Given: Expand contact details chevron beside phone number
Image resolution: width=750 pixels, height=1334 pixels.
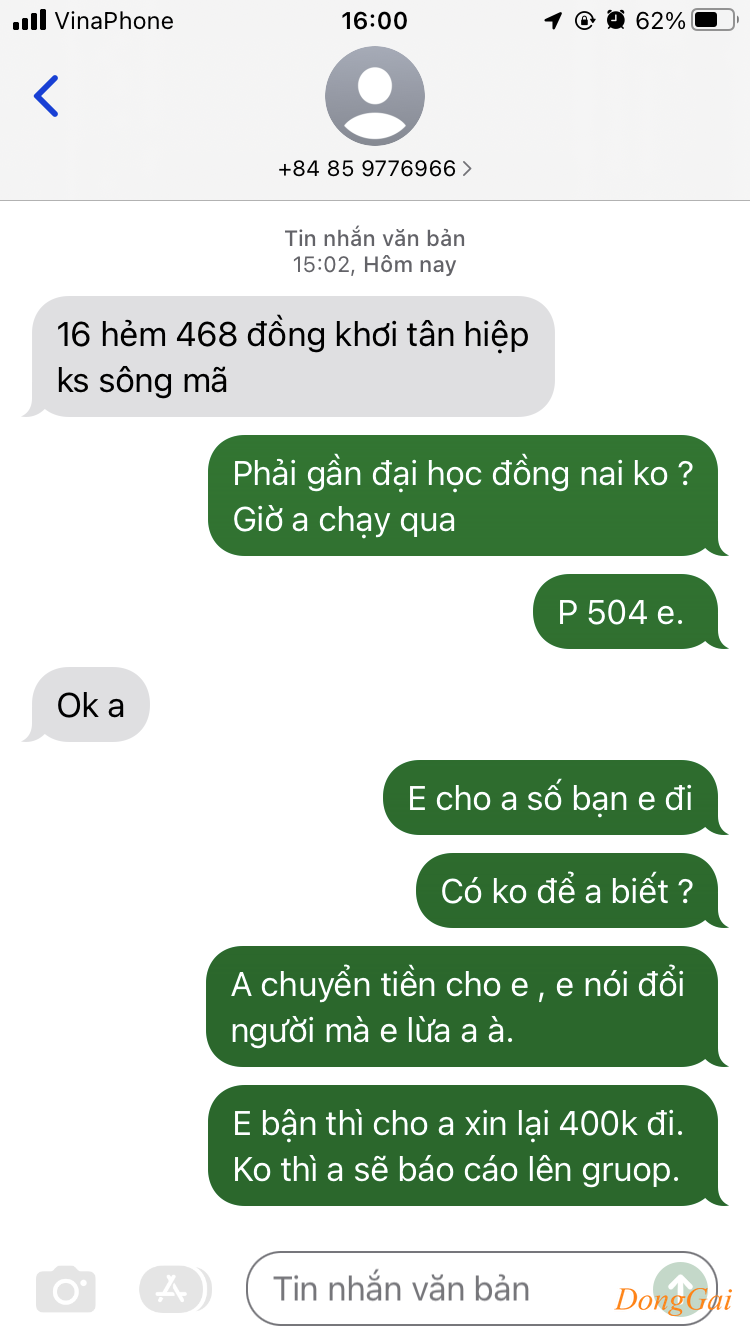Looking at the screenshot, I should pyautogui.click(x=467, y=169).
